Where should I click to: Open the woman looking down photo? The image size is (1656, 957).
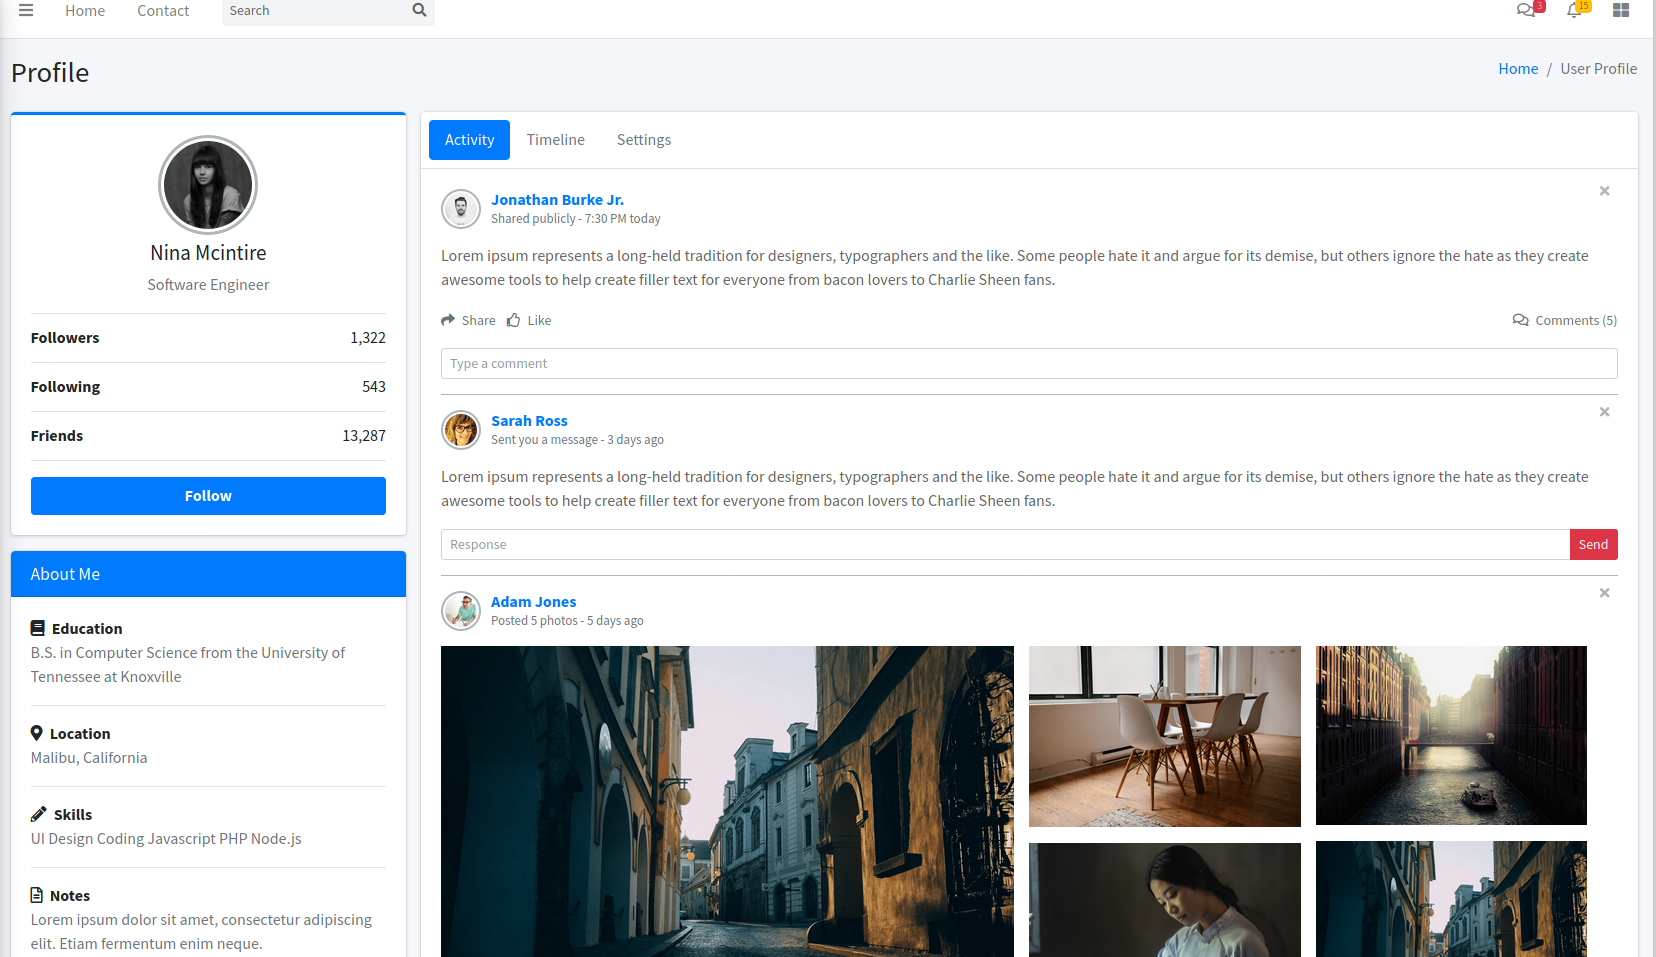(1165, 900)
